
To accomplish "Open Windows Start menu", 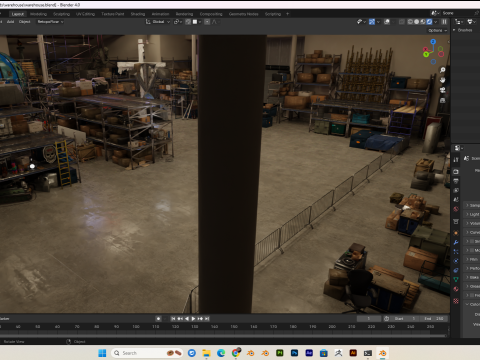I will 102,353.
